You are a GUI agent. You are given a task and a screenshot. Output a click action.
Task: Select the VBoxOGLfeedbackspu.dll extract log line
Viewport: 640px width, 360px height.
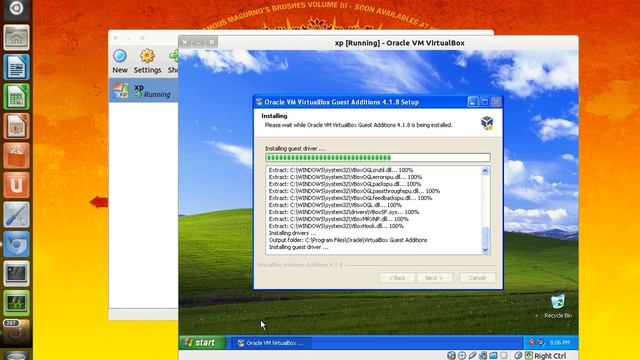click(350, 198)
